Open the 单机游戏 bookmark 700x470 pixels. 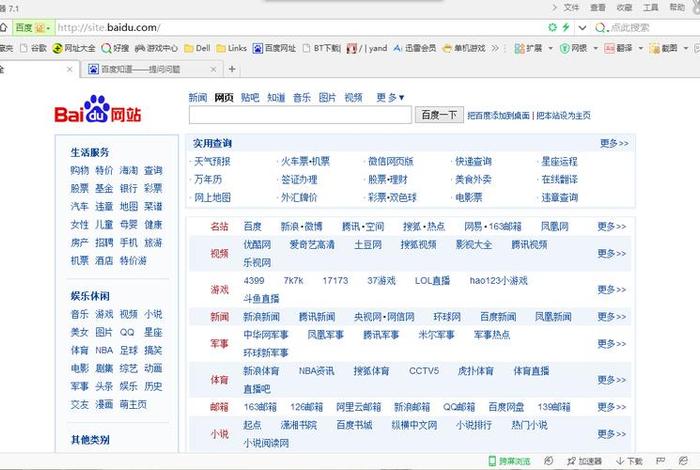464,48
